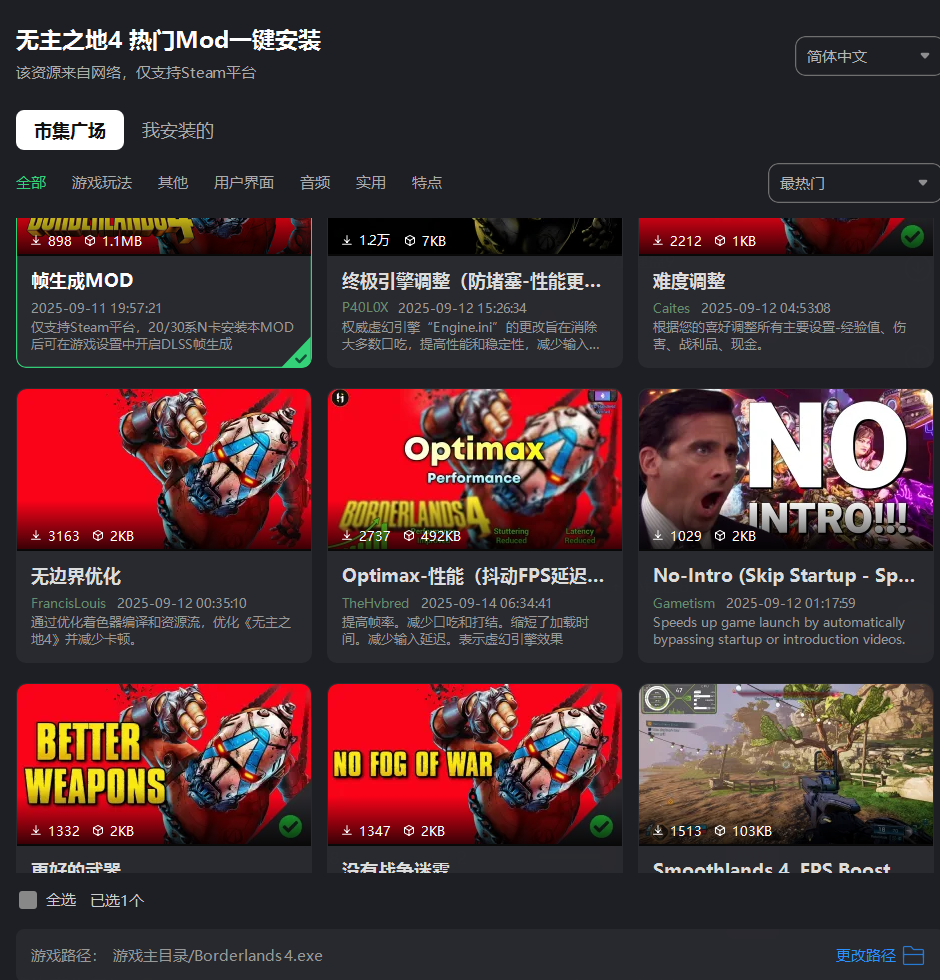Click download icon on No-Intro thumbnail
Viewport: 940px width, 980px height.
coord(658,536)
